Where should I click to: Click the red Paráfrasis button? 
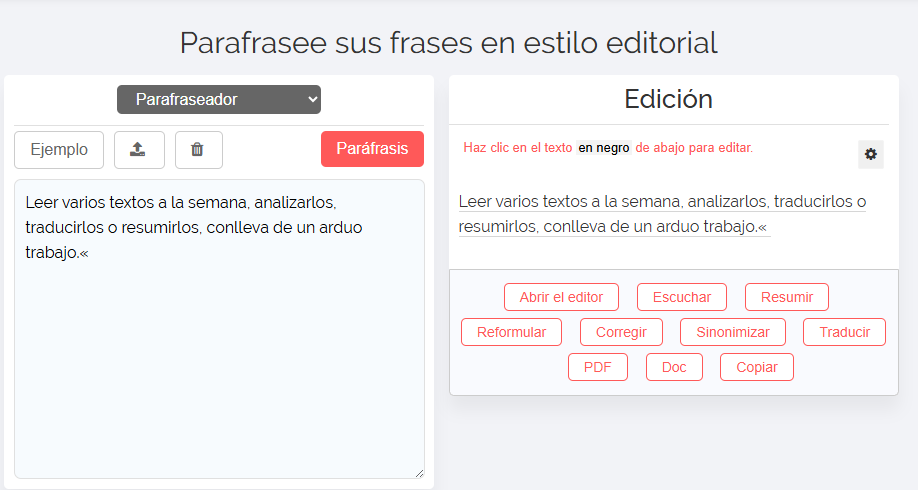click(372, 149)
